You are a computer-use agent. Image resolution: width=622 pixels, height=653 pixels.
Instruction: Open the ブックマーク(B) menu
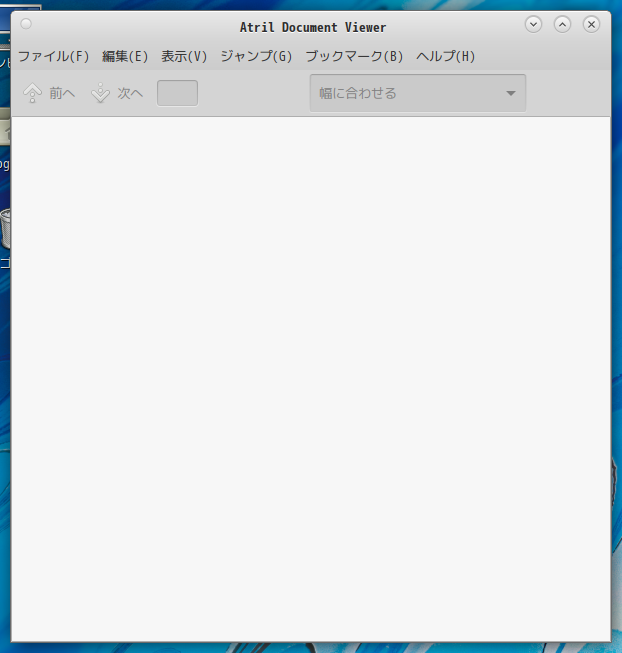tap(354, 56)
